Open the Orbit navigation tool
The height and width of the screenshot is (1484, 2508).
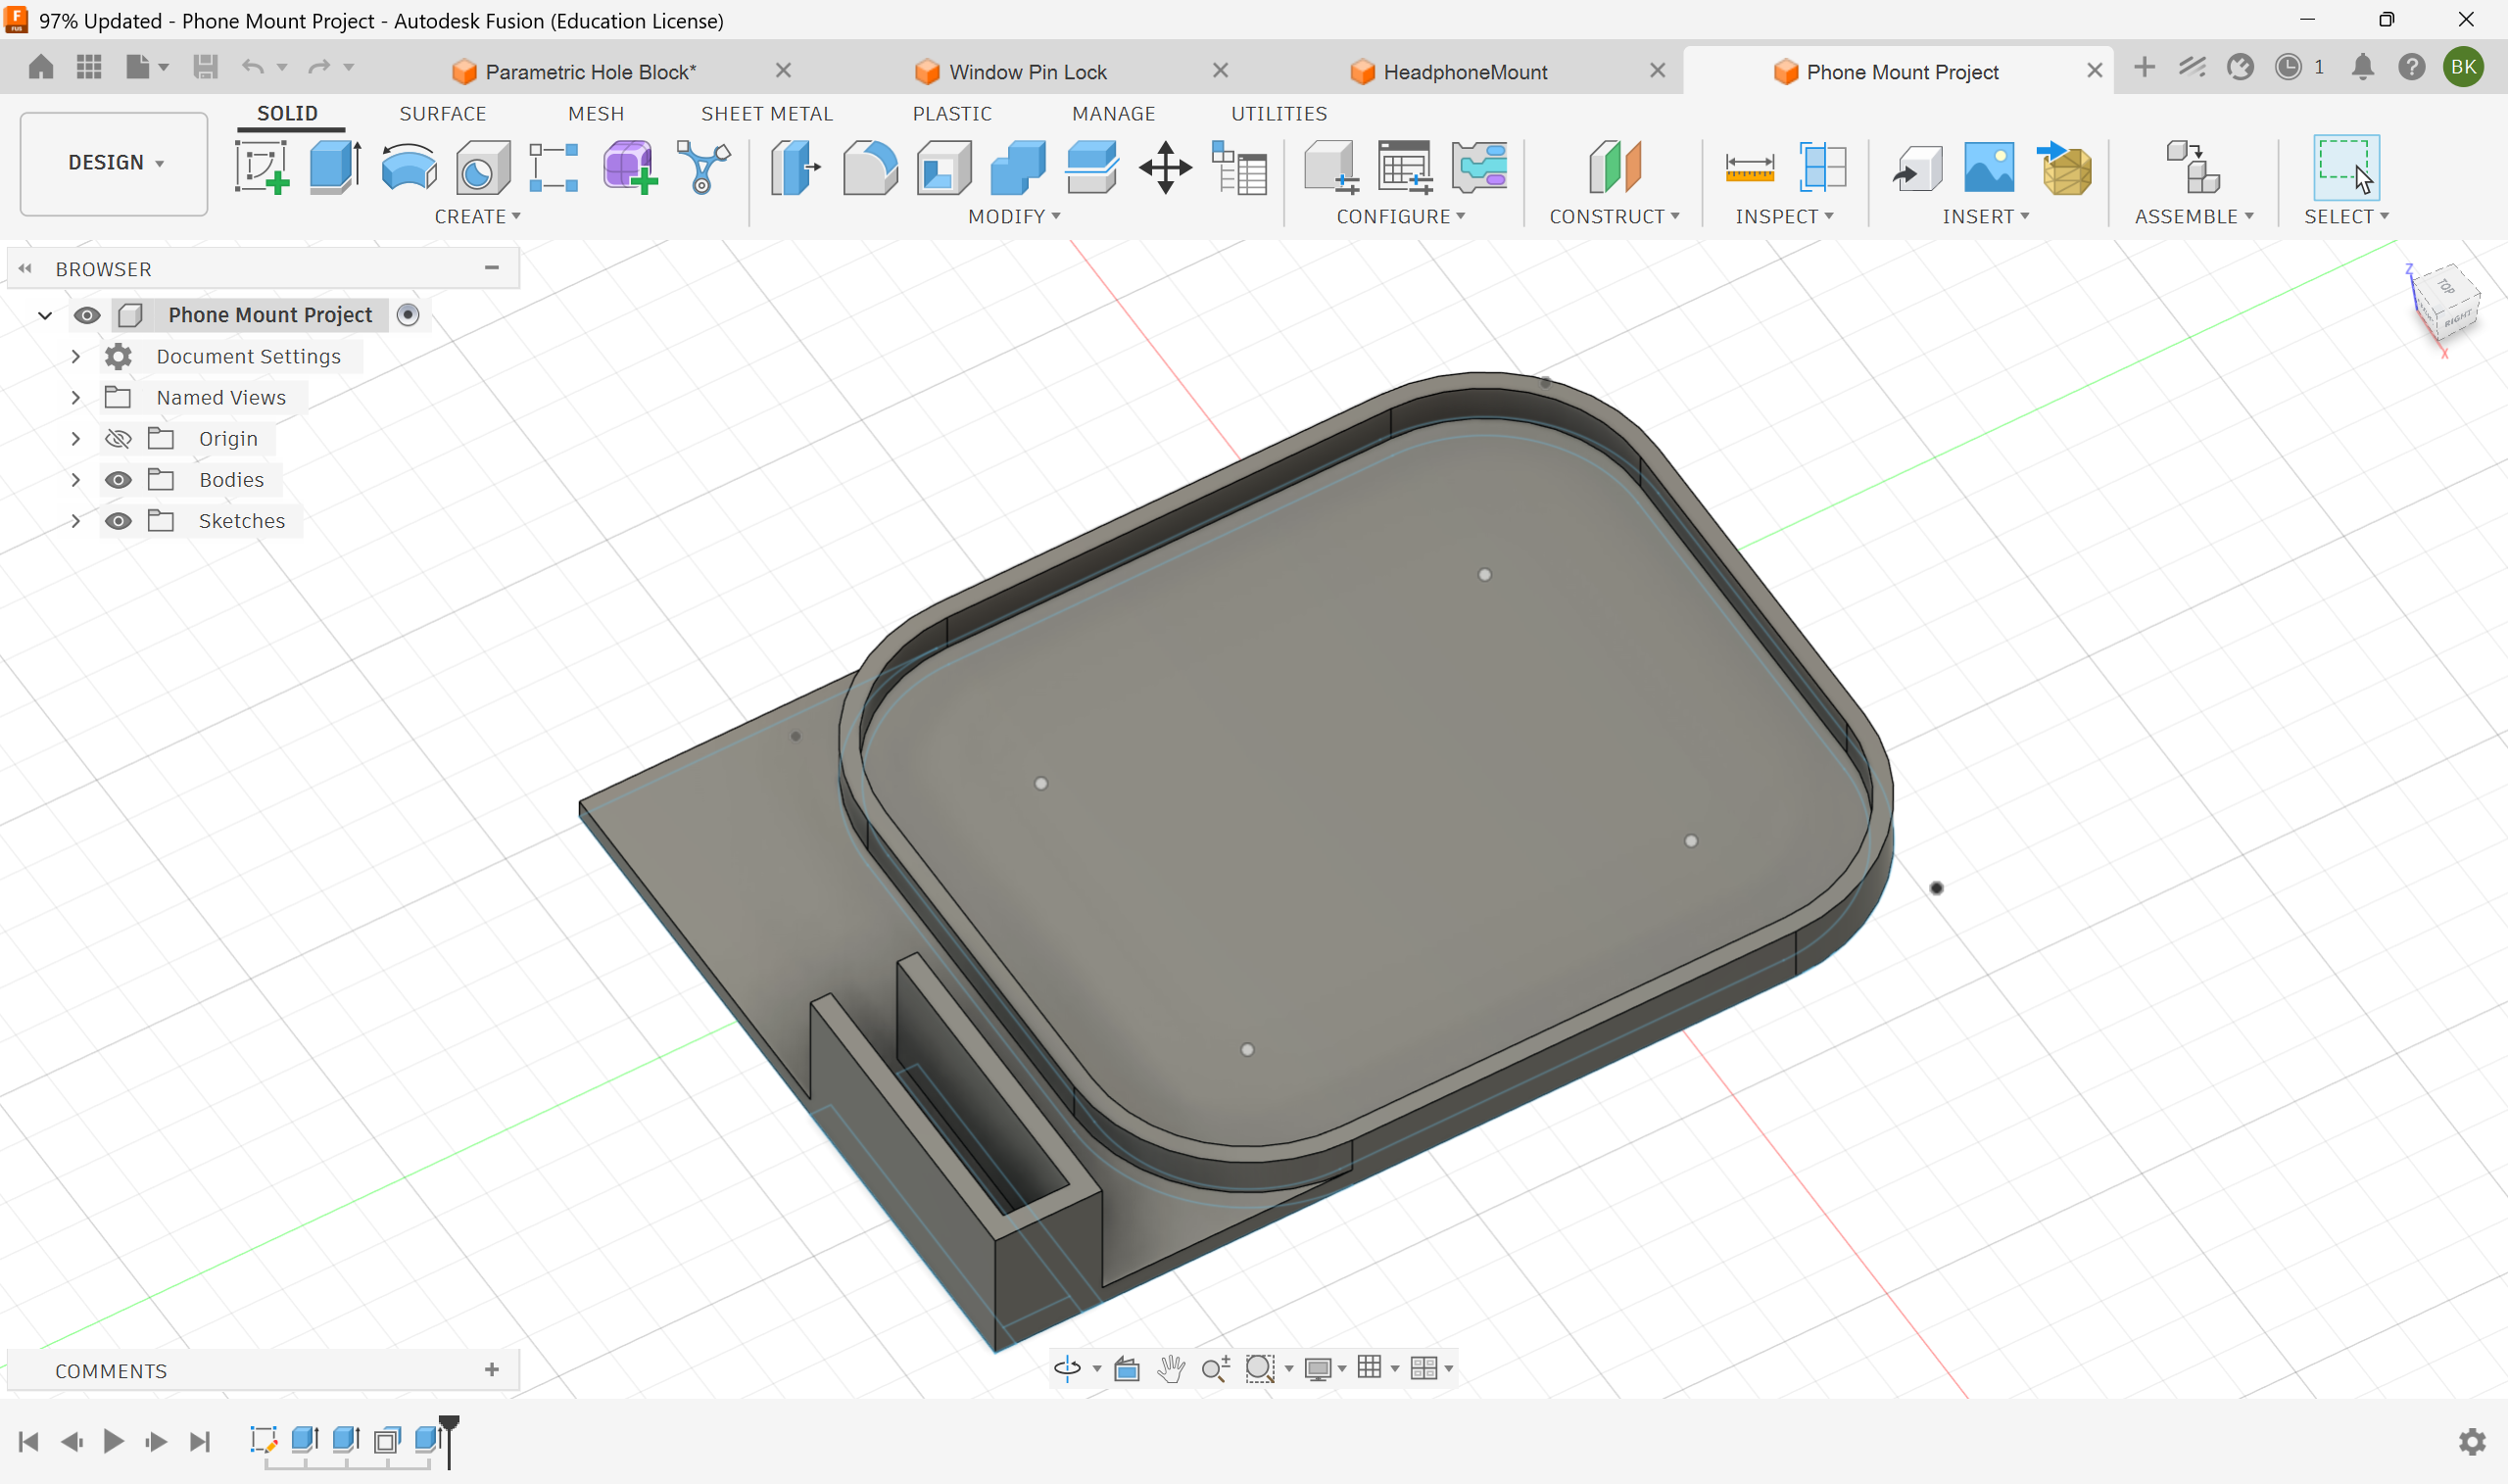[x=1067, y=1368]
